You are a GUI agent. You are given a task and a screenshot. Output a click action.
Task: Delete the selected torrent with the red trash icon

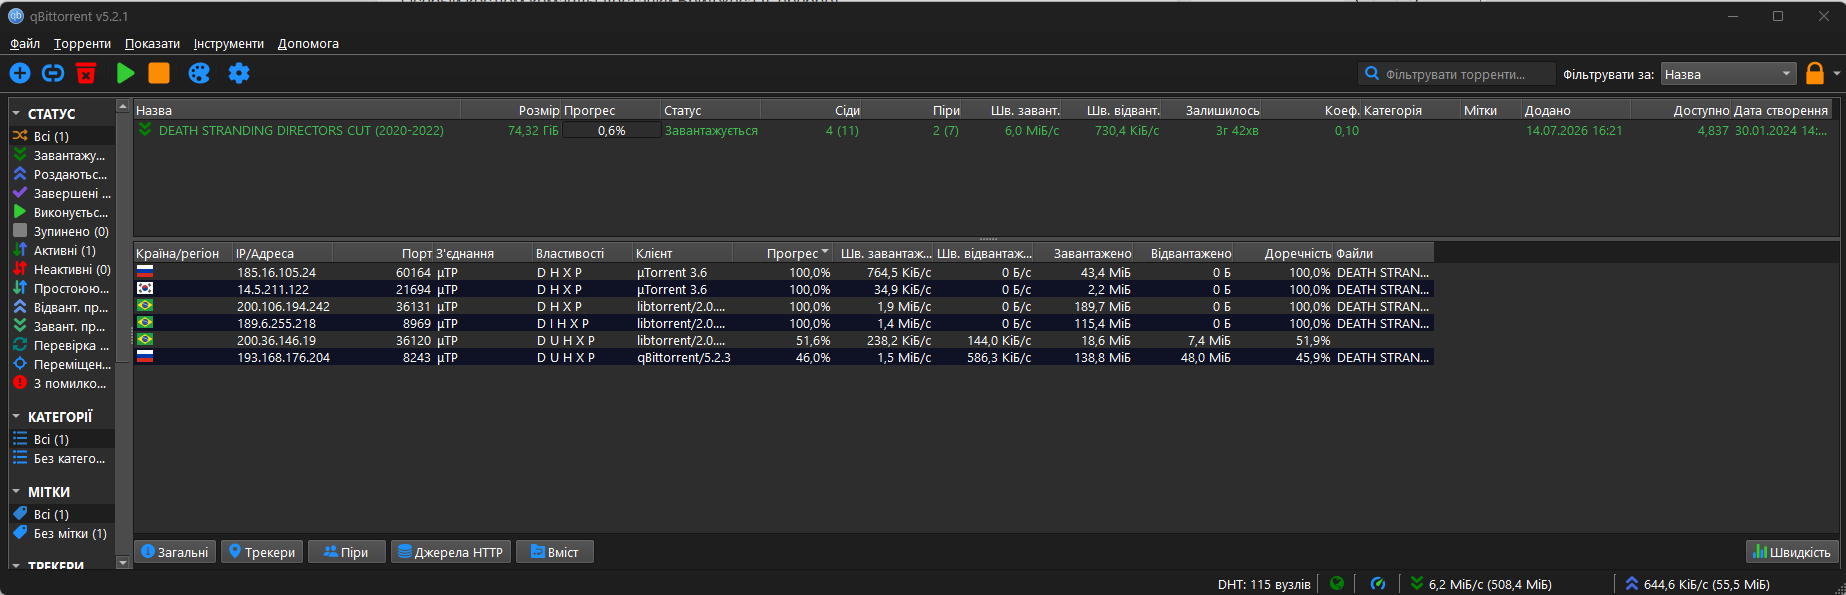pos(86,73)
